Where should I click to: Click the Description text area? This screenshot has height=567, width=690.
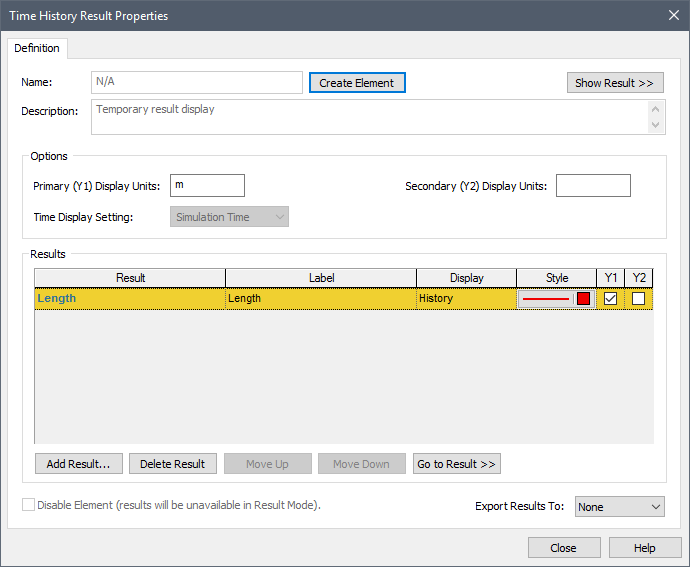[x=378, y=117]
